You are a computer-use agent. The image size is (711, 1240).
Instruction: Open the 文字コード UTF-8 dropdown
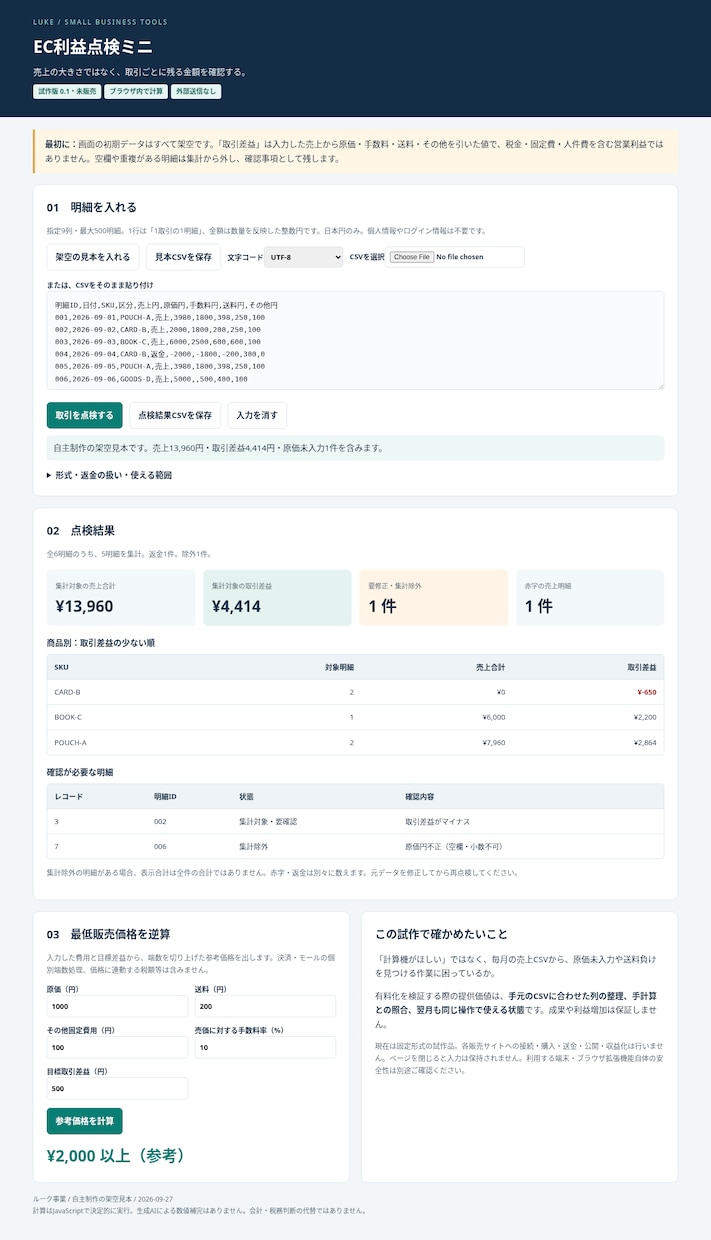point(303,257)
